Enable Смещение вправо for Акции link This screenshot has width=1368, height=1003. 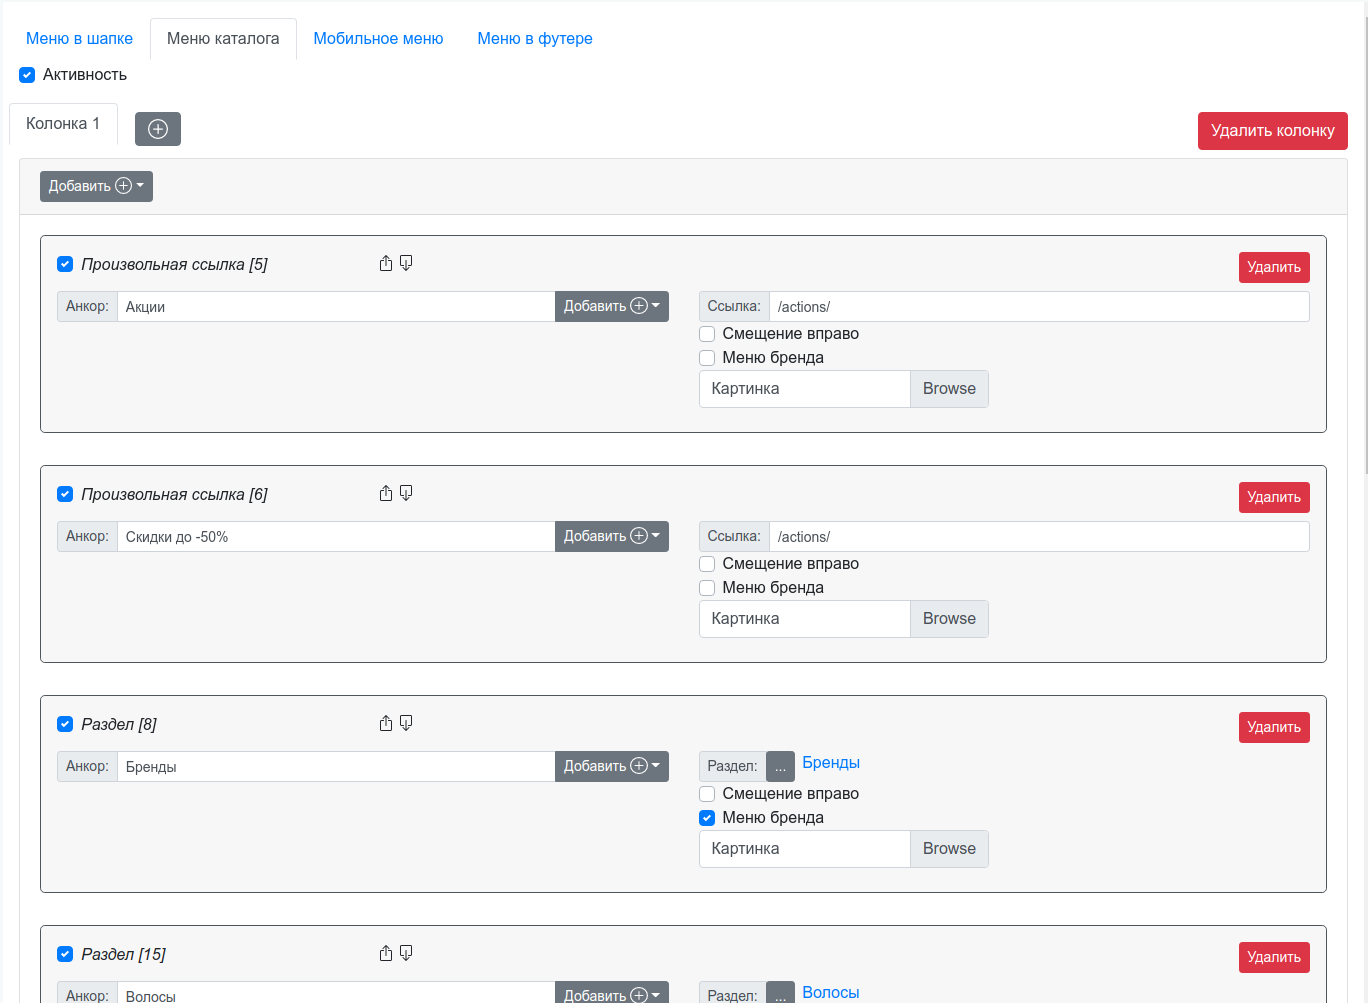click(x=707, y=334)
